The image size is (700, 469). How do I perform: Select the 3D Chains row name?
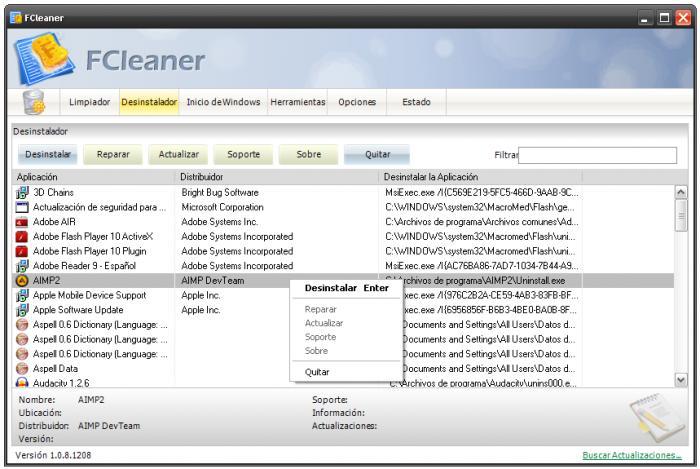click(x=53, y=193)
